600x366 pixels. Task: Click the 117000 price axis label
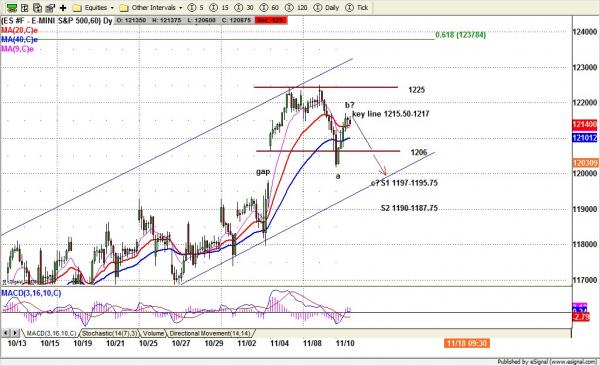(585, 280)
